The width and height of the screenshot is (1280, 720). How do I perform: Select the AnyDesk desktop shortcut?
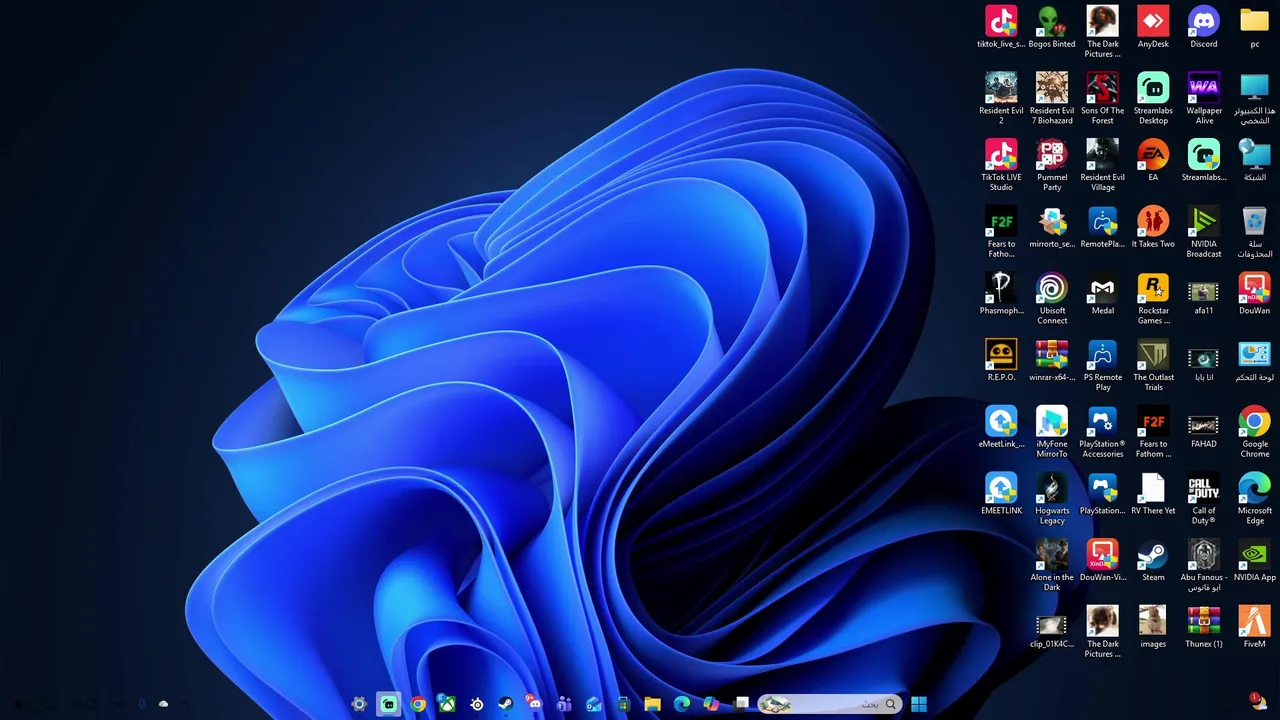[1153, 28]
